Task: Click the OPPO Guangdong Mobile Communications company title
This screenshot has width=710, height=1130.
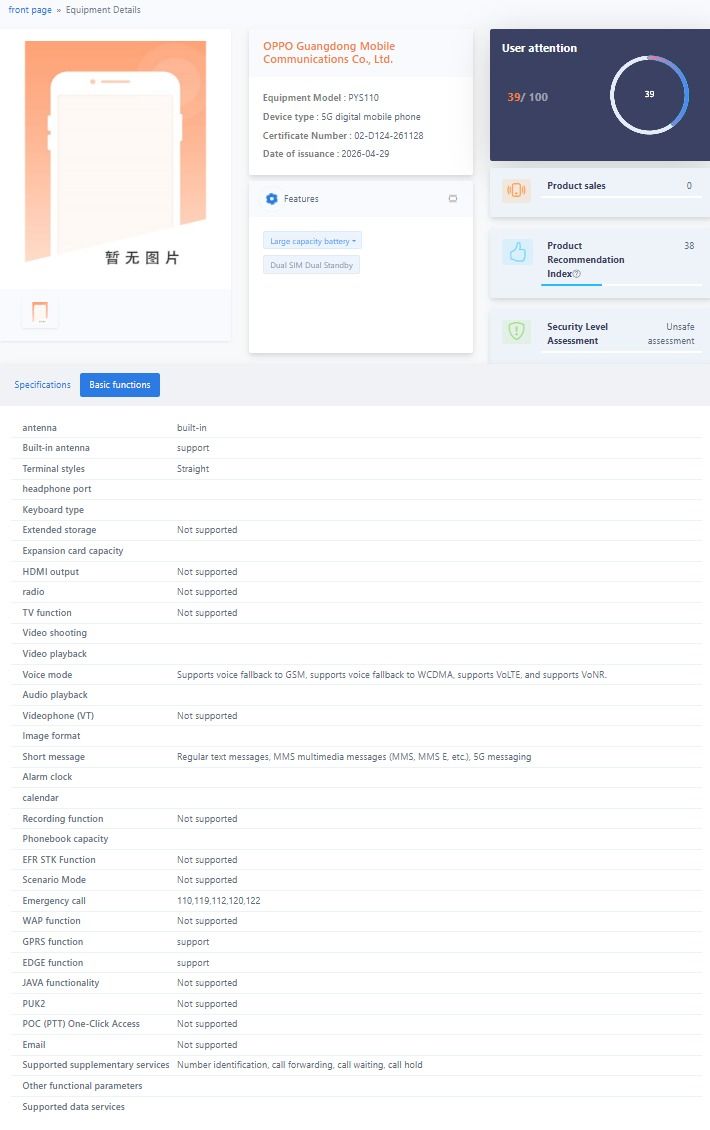Action: pos(329,53)
